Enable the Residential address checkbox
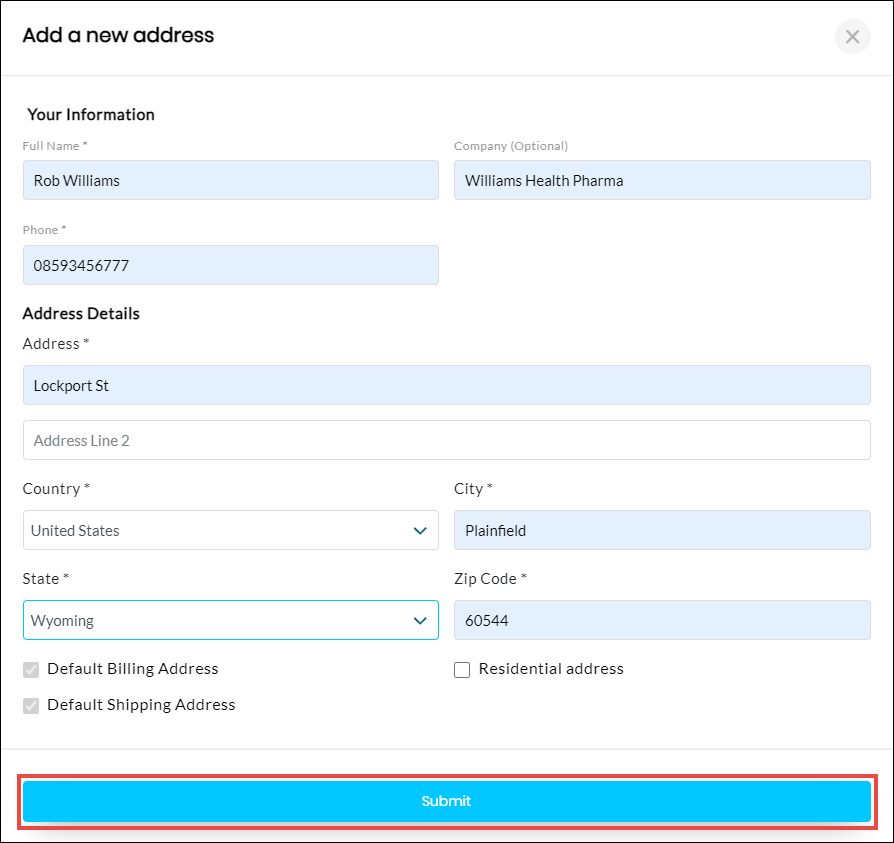This screenshot has width=894, height=843. pyautogui.click(x=462, y=670)
